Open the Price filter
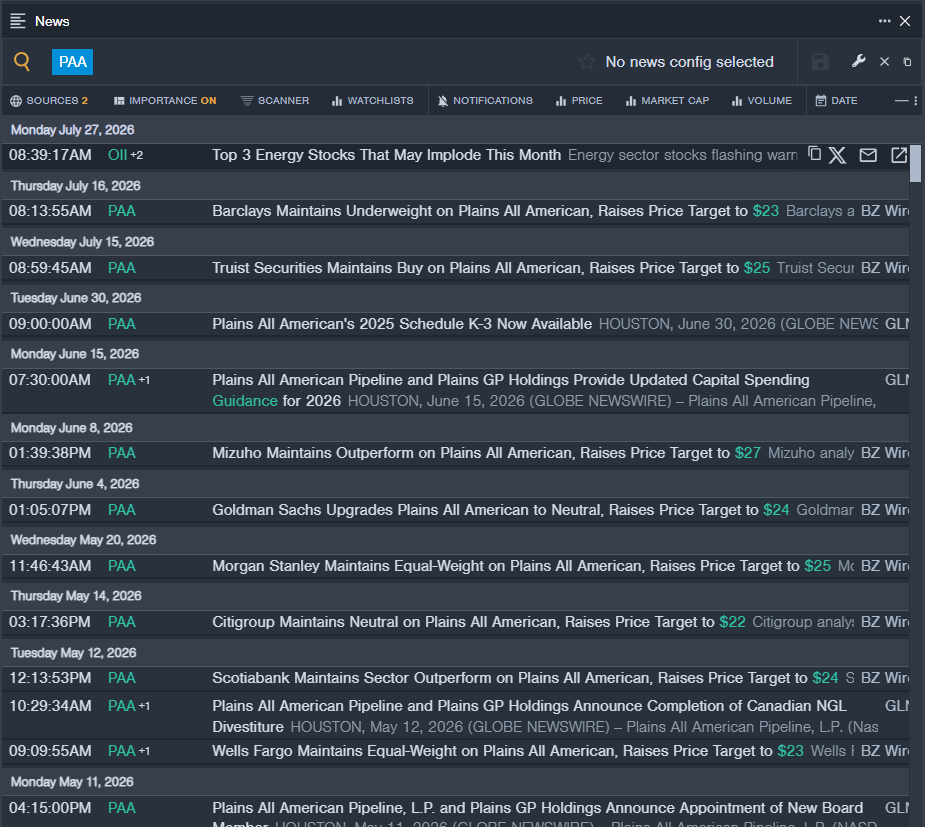Image resolution: width=925 pixels, height=827 pixels. 579,101
